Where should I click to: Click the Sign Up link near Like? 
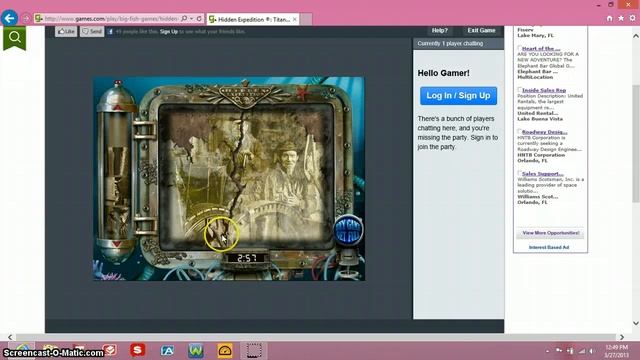(169, 31)
